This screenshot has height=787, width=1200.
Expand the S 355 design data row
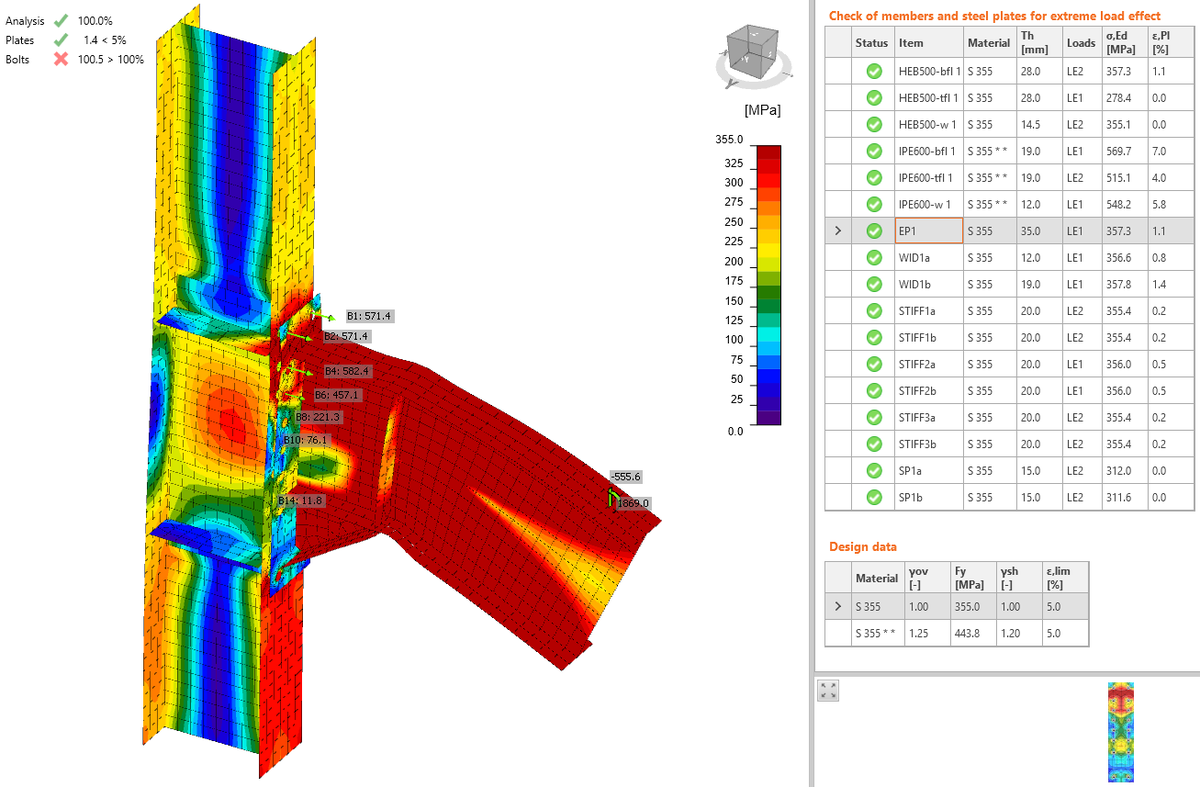point(838,606)
